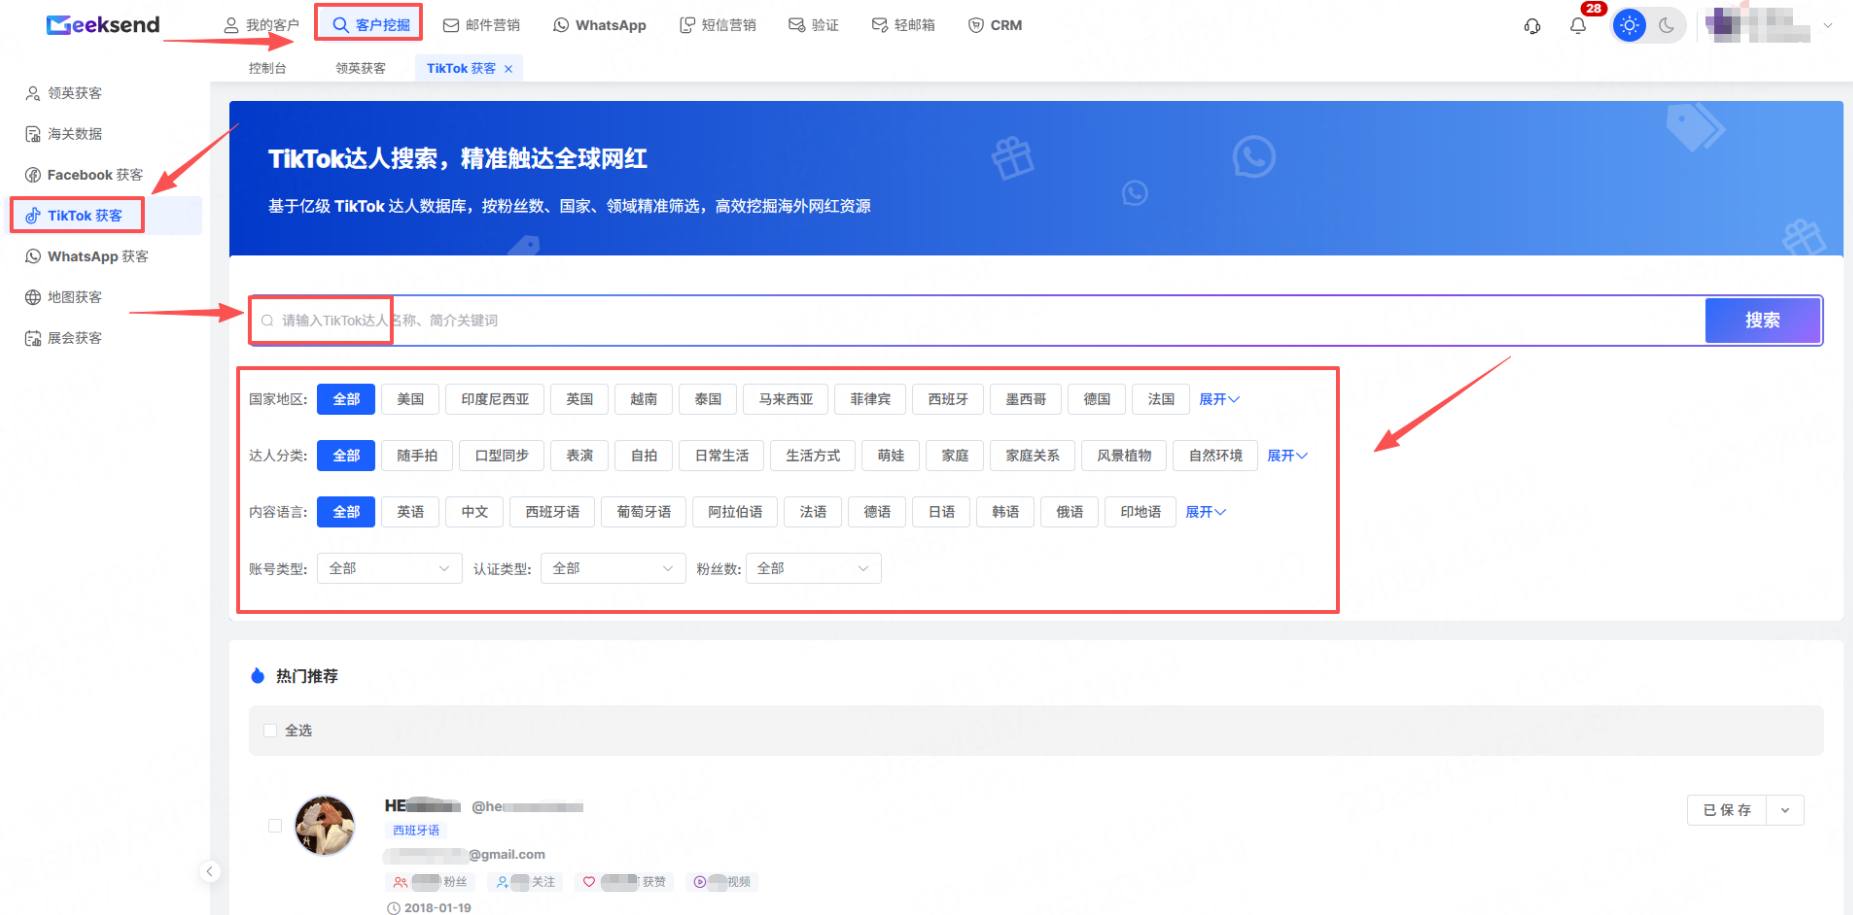Viewport: 1853px width, 915px height.
Task: Click the creator's gmail.com email address
Action: [465, 854]
